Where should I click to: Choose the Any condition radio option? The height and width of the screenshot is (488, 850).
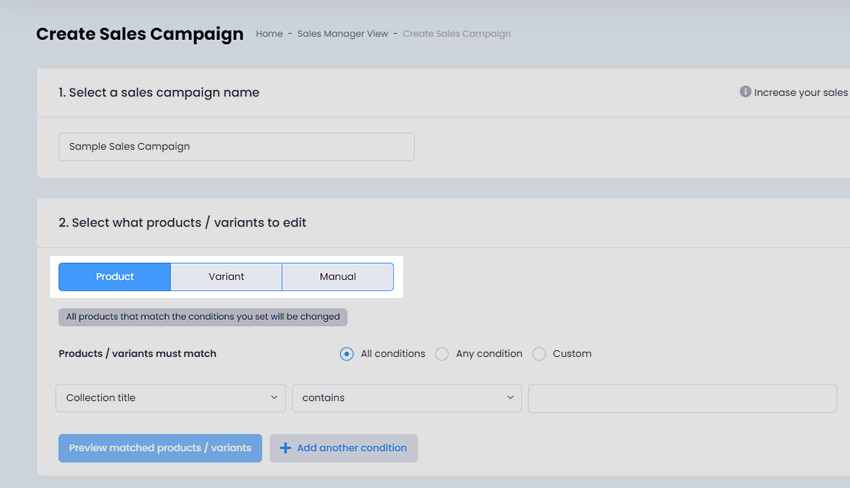coord(442,354)
